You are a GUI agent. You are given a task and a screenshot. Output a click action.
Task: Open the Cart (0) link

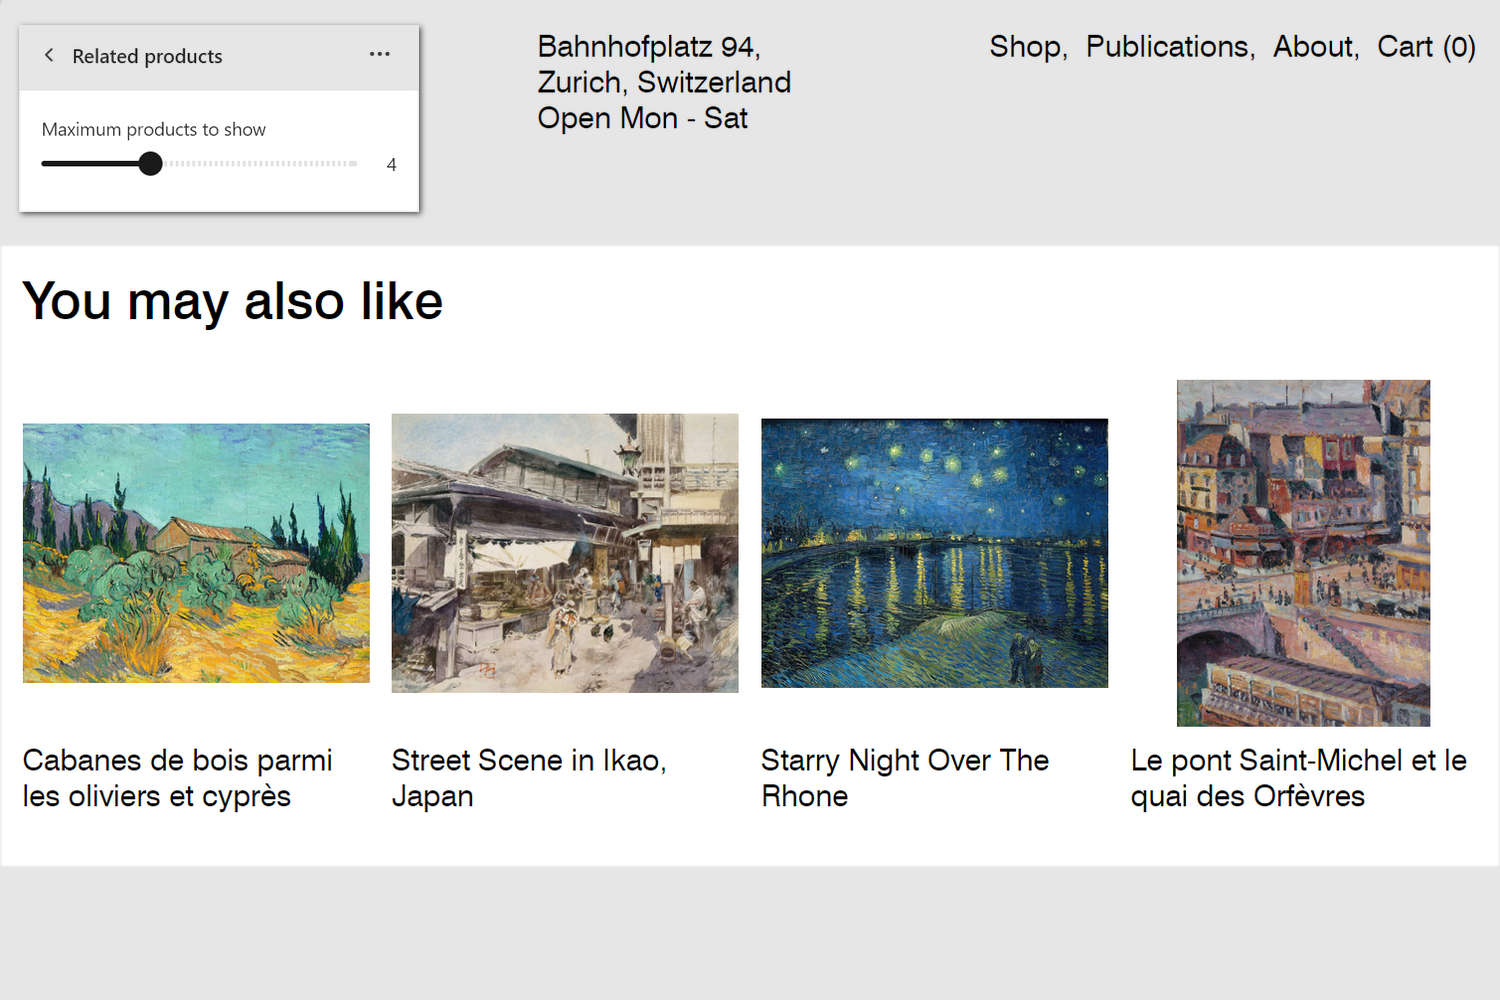point(1426,47)
